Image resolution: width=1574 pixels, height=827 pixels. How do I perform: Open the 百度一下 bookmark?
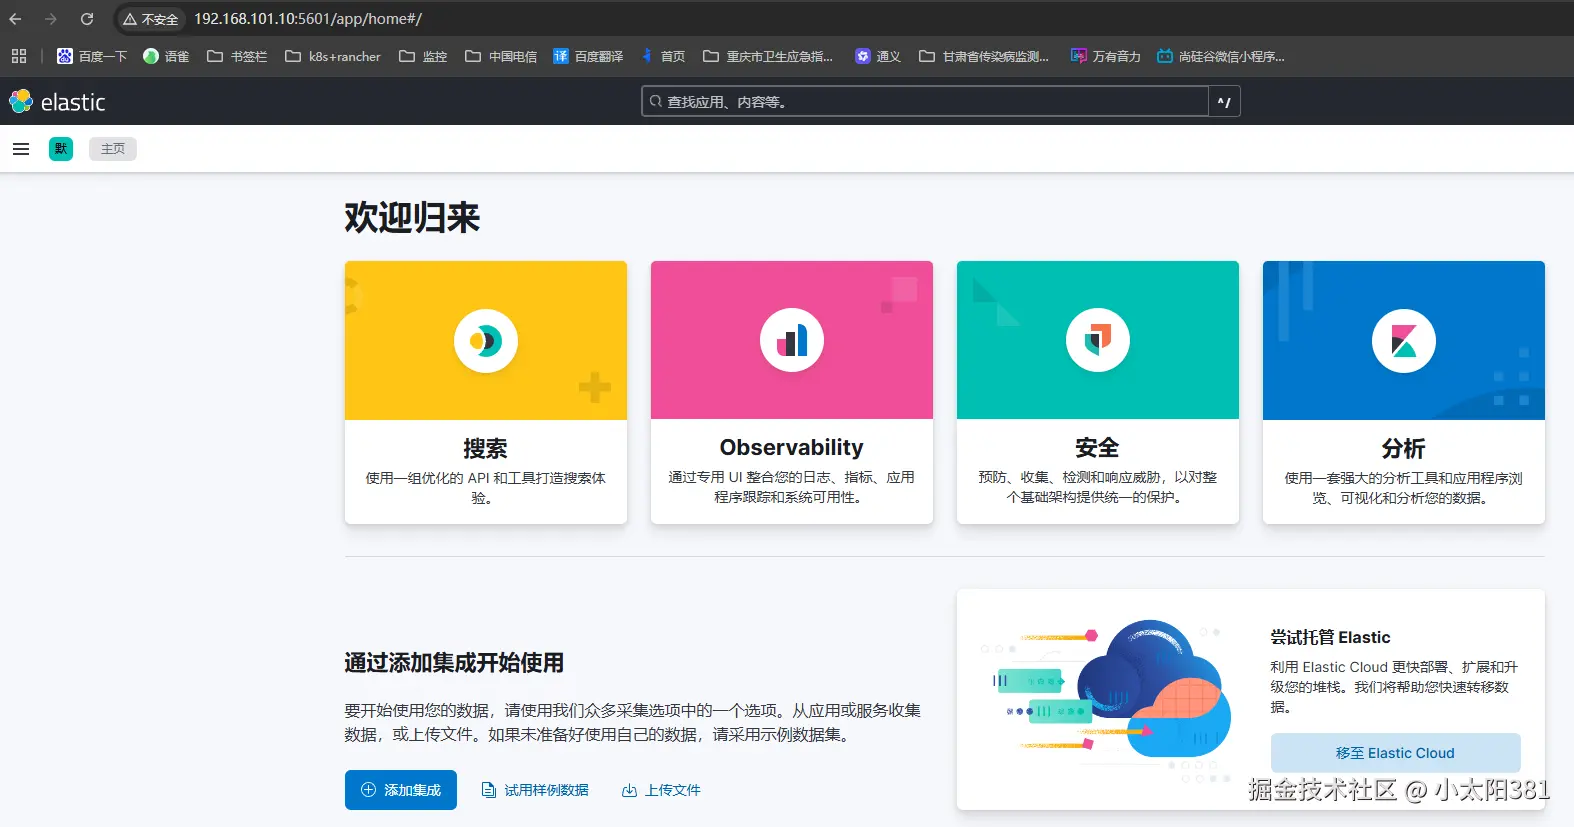92,56
